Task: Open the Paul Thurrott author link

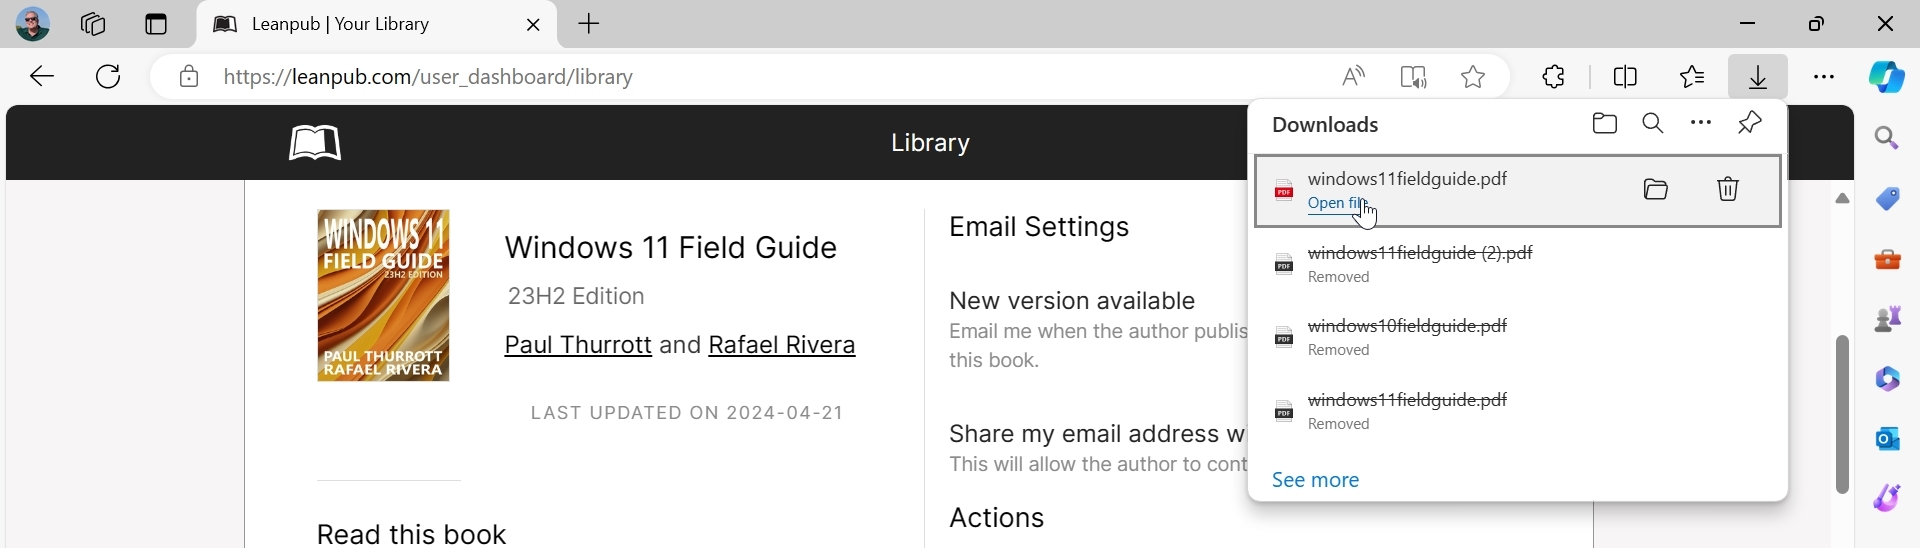Action: (578, 346)
